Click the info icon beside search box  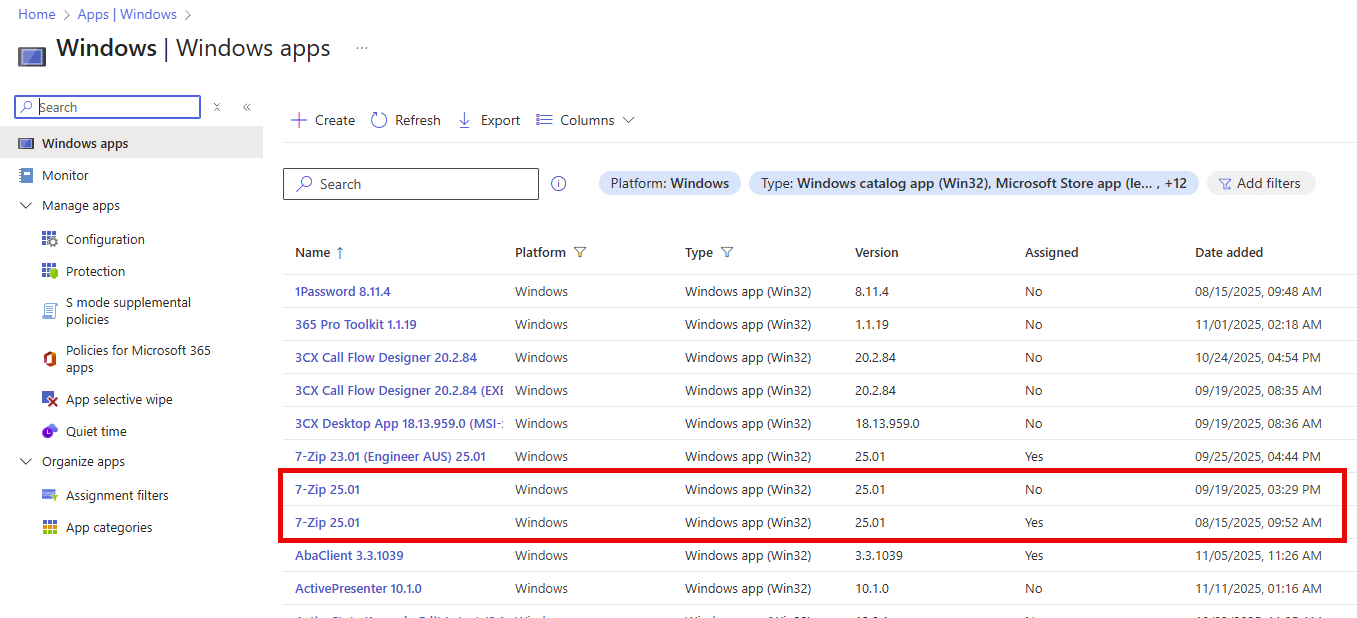[x=559, y=184]
